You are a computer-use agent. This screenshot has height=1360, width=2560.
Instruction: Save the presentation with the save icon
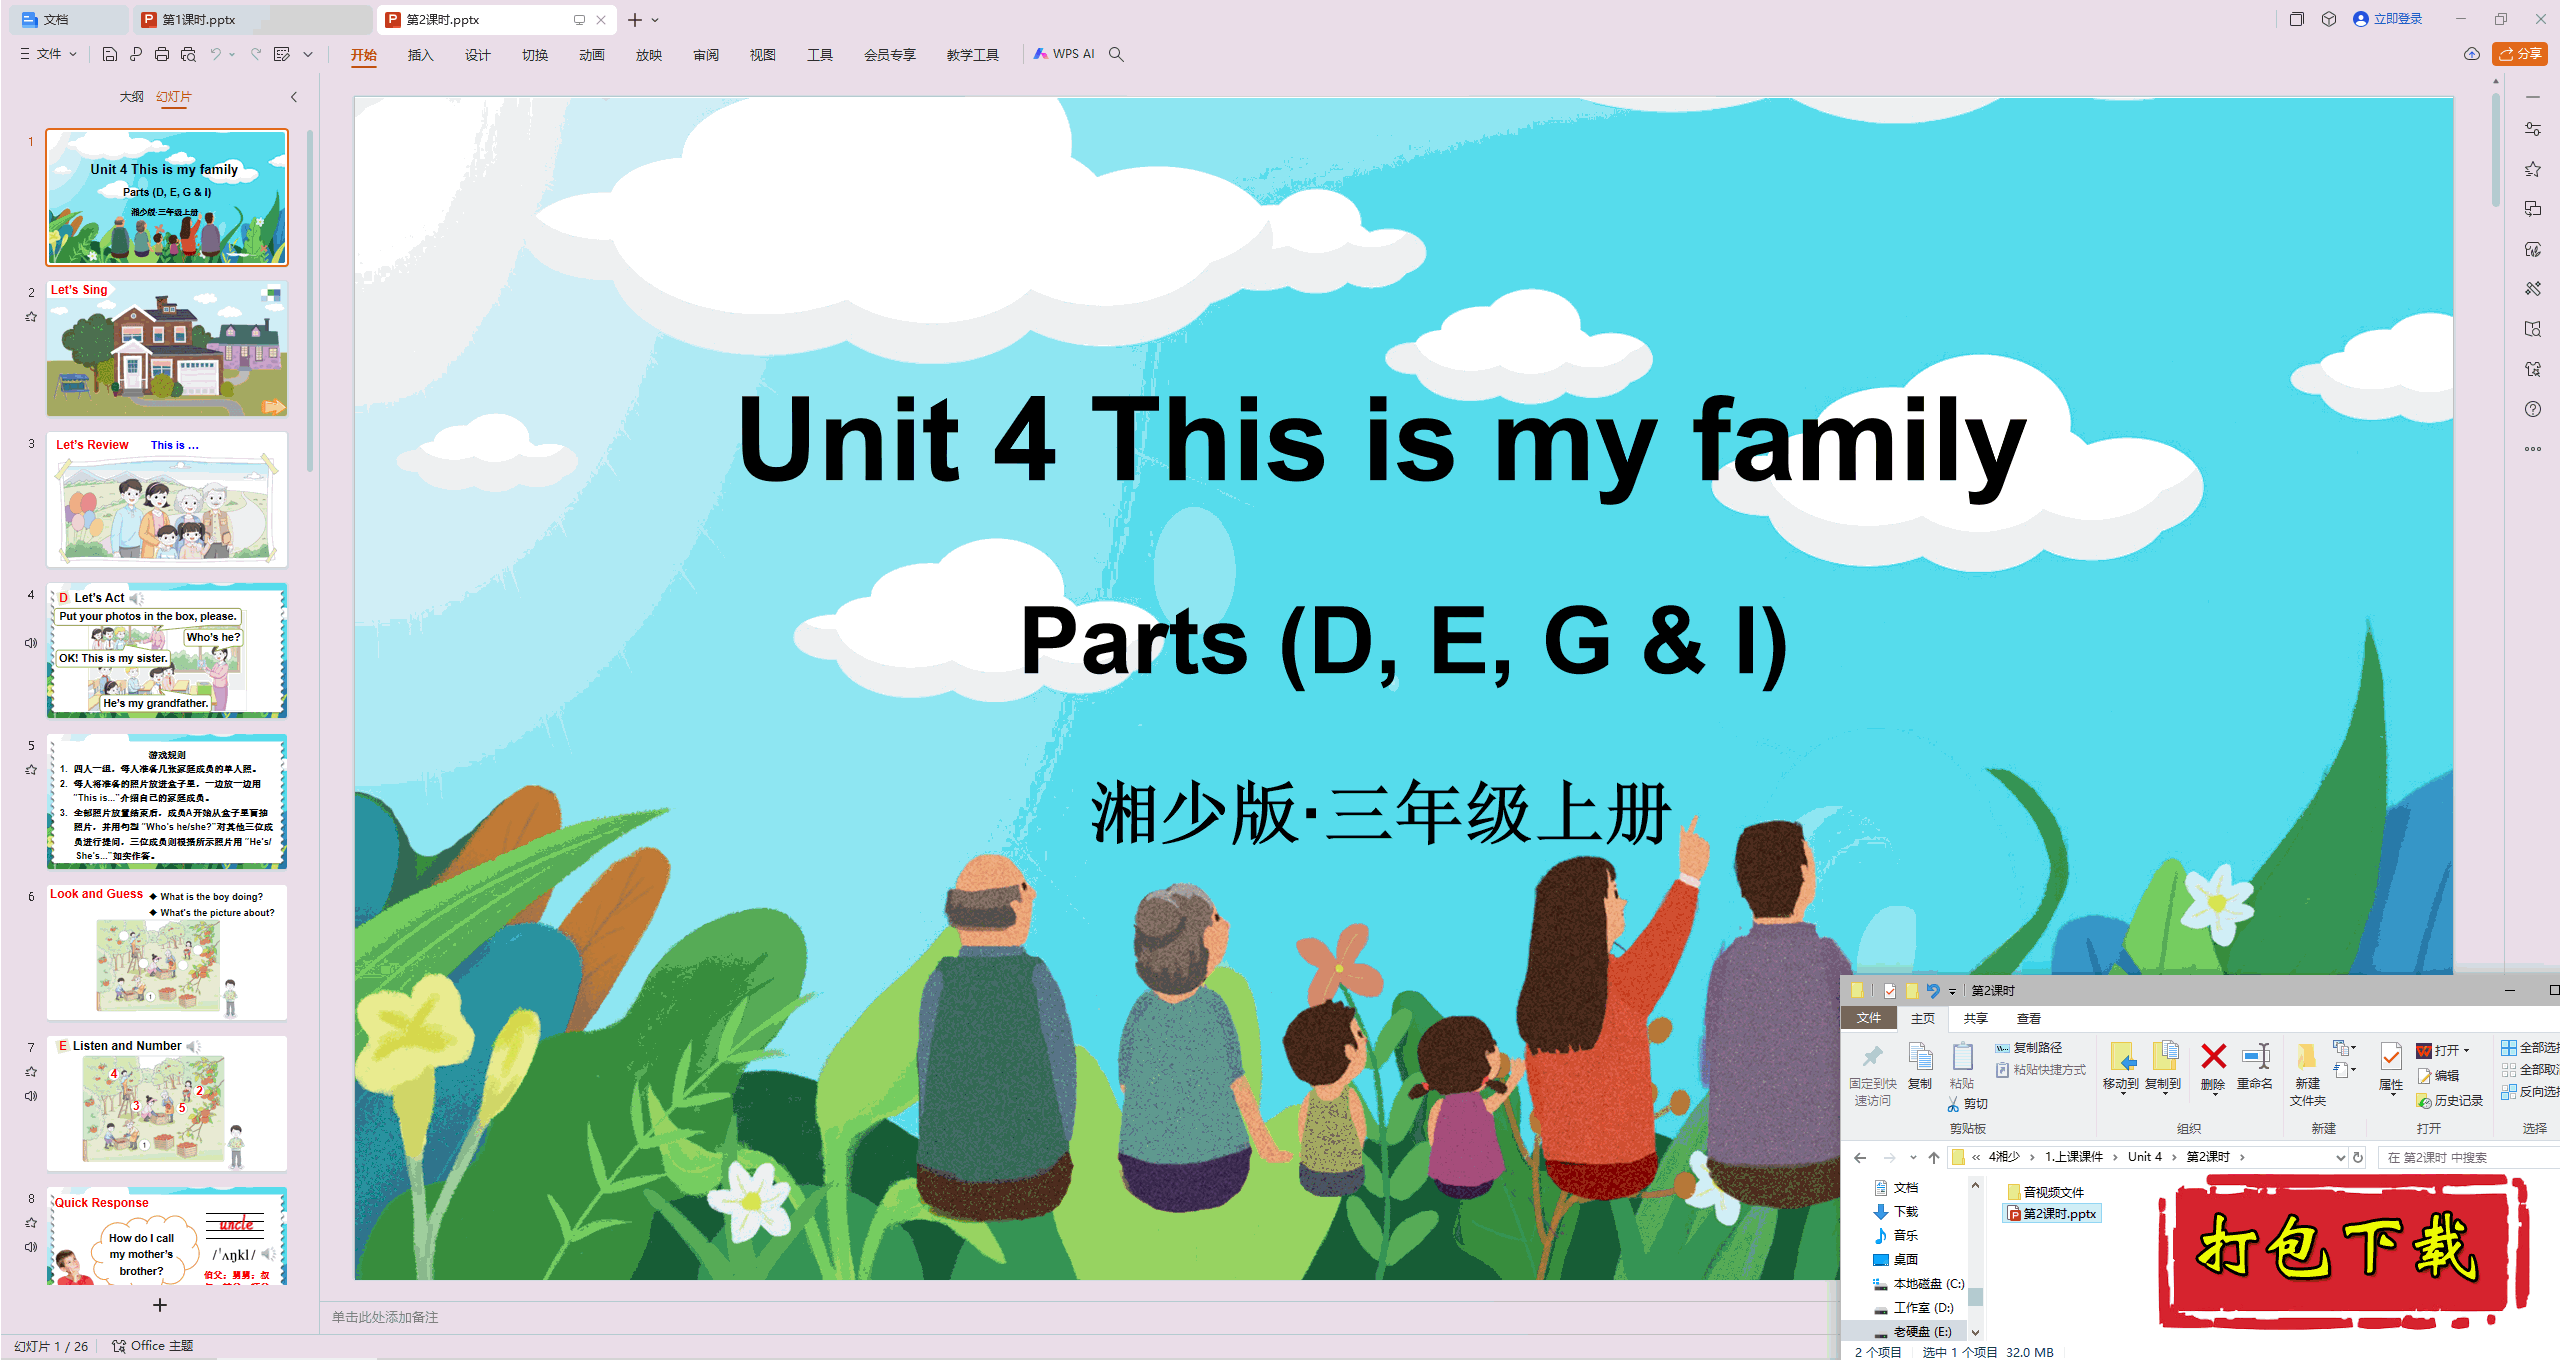pos(110,54)
